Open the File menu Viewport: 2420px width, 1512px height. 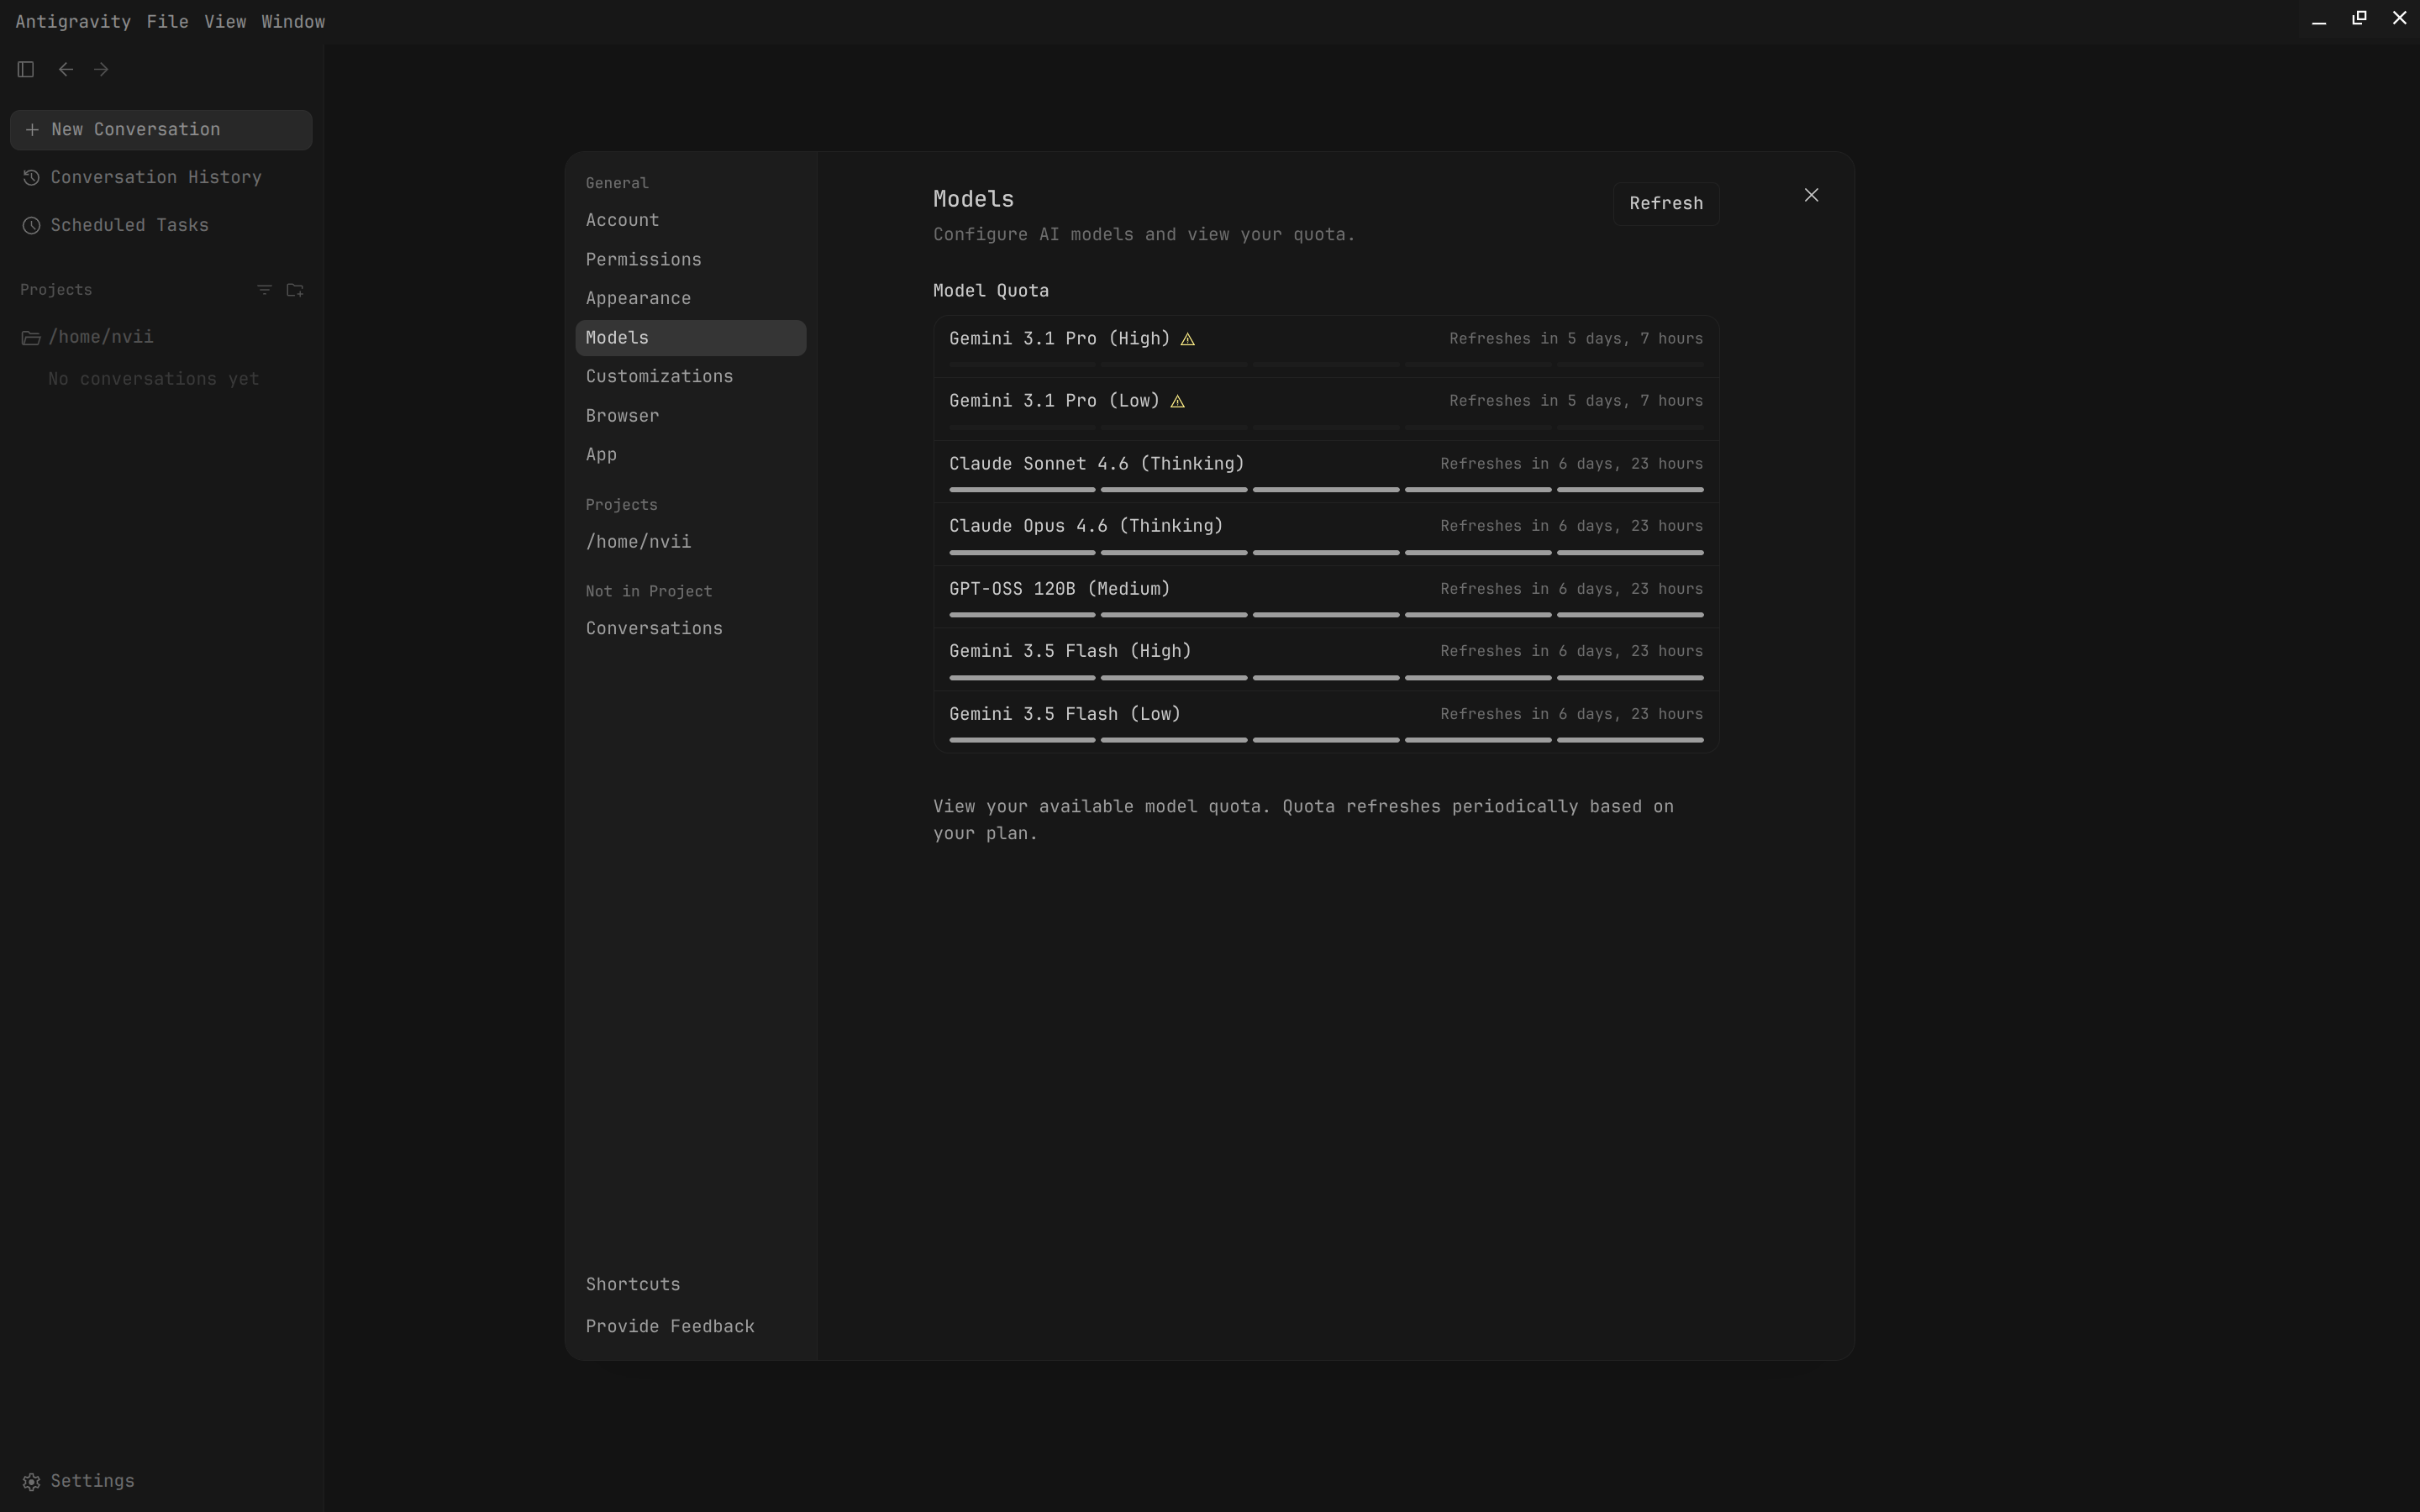[167, 21]
